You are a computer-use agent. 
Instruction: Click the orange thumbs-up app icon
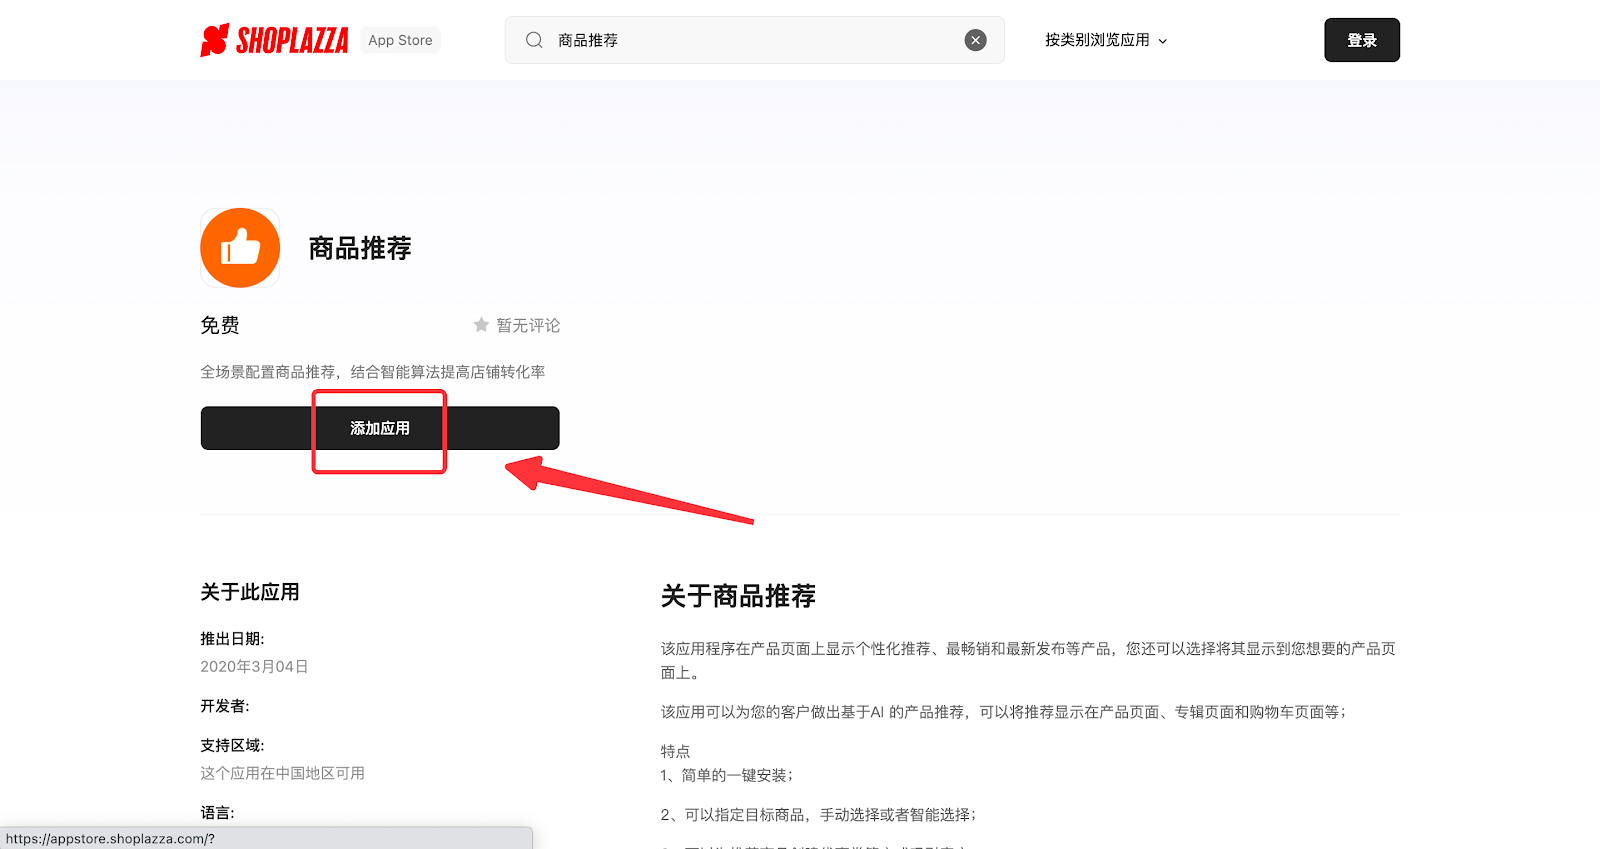pos(240,248)
